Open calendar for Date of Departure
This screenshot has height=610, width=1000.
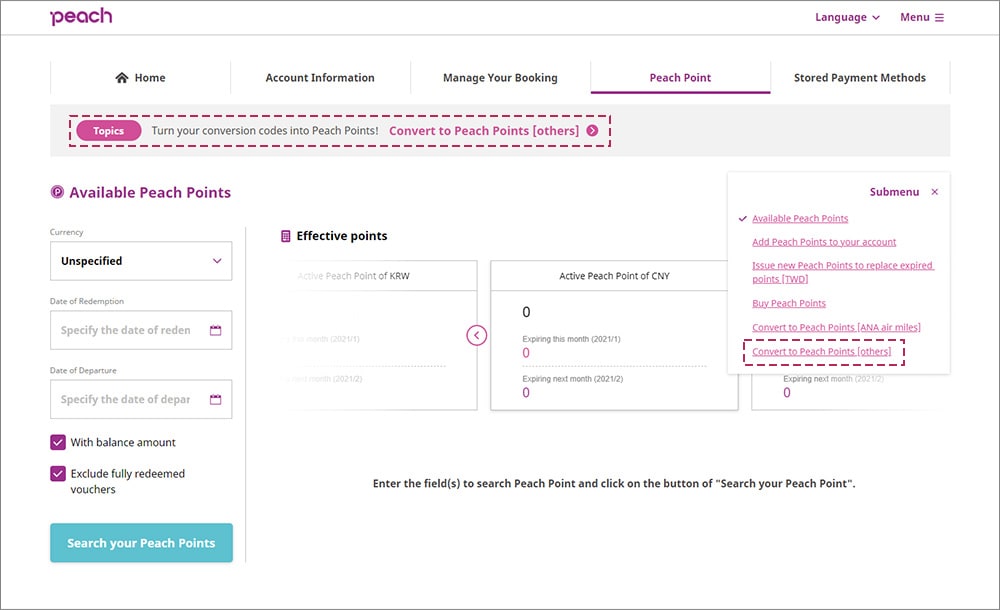(216, 399)
